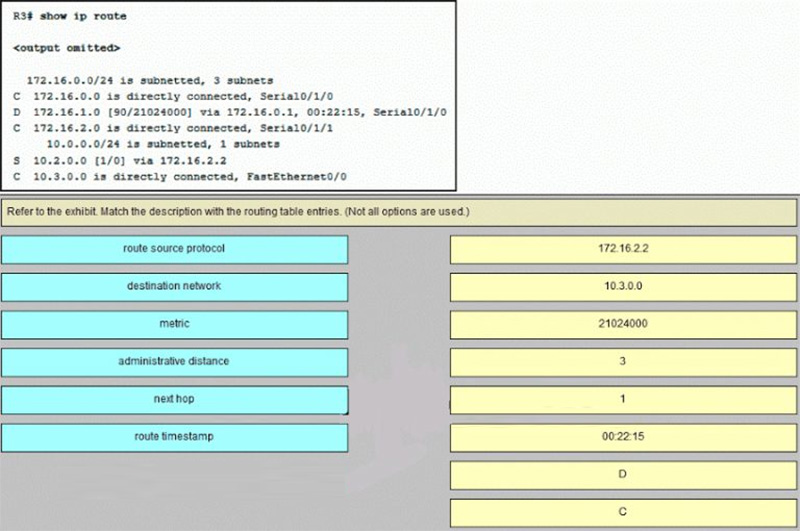
Task: Select the 'next hop' description box
Action: (174, 400)
